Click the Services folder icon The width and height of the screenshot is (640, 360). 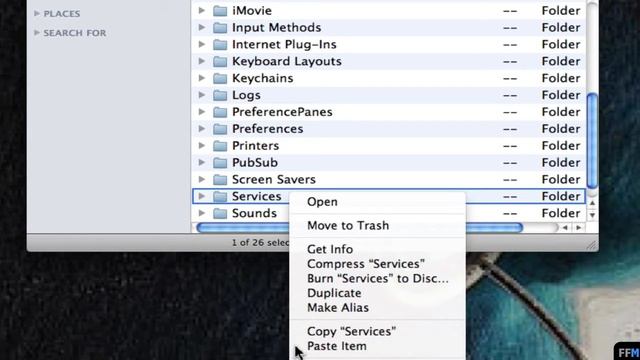coord(220,196)
